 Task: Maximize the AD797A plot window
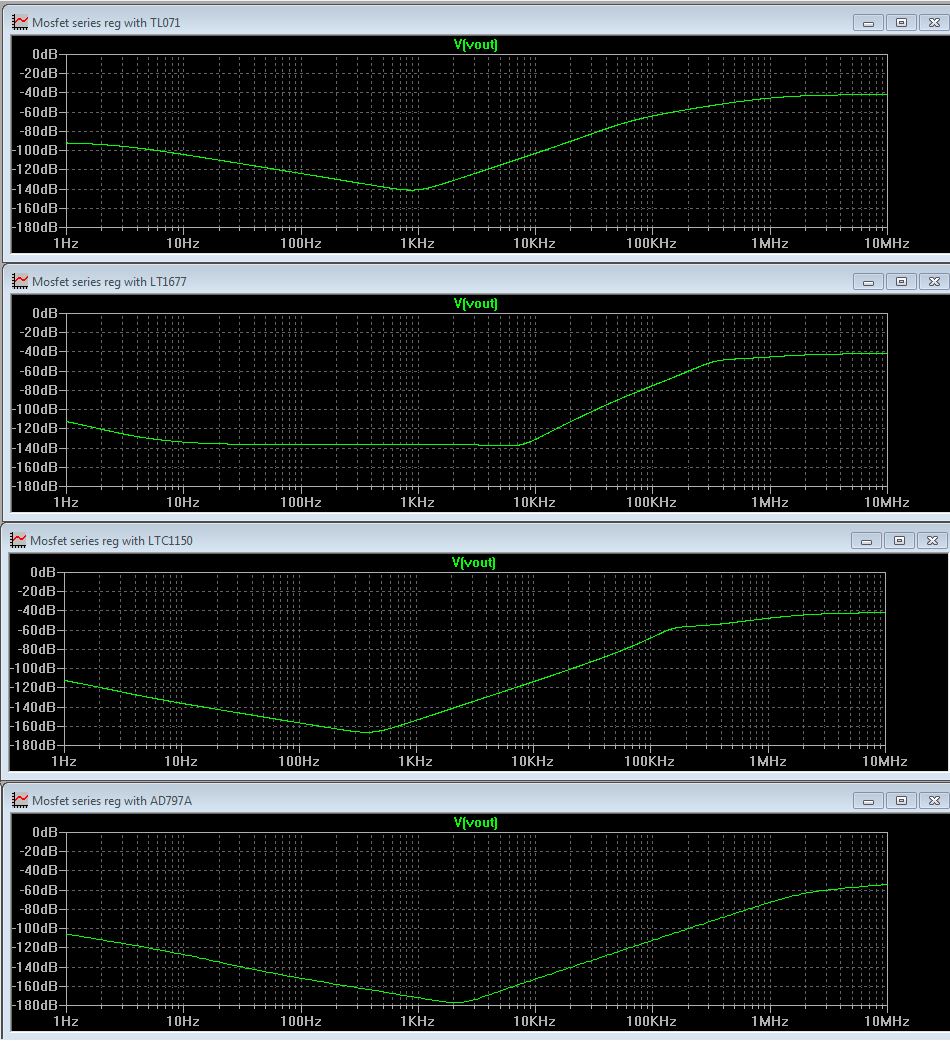901,801
